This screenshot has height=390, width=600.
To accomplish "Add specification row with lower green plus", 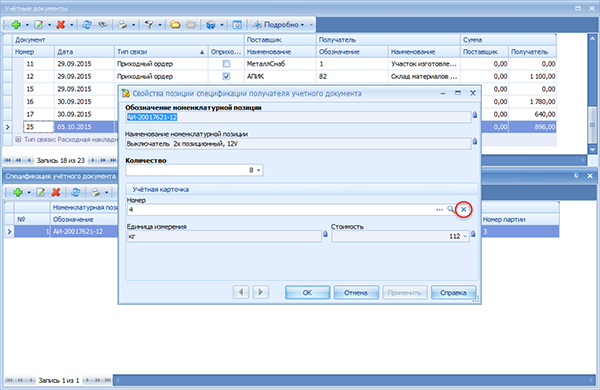I will tap(18, 193).
